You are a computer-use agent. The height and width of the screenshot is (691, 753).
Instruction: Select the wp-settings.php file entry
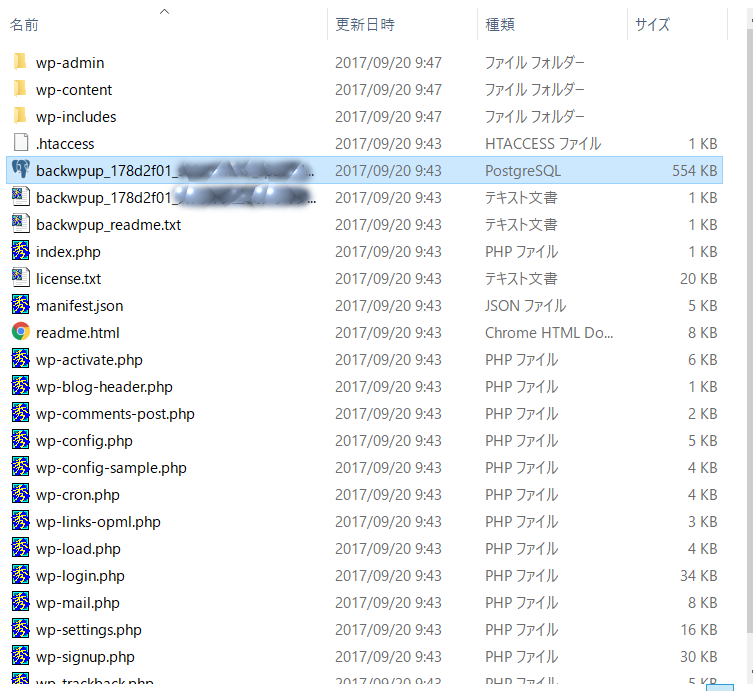coord(88,630)
